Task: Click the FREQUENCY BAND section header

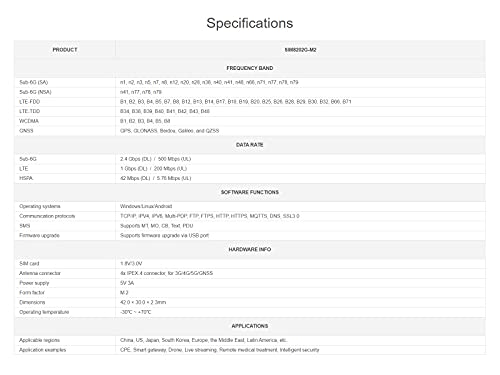Action: click(x=250, y=68)
